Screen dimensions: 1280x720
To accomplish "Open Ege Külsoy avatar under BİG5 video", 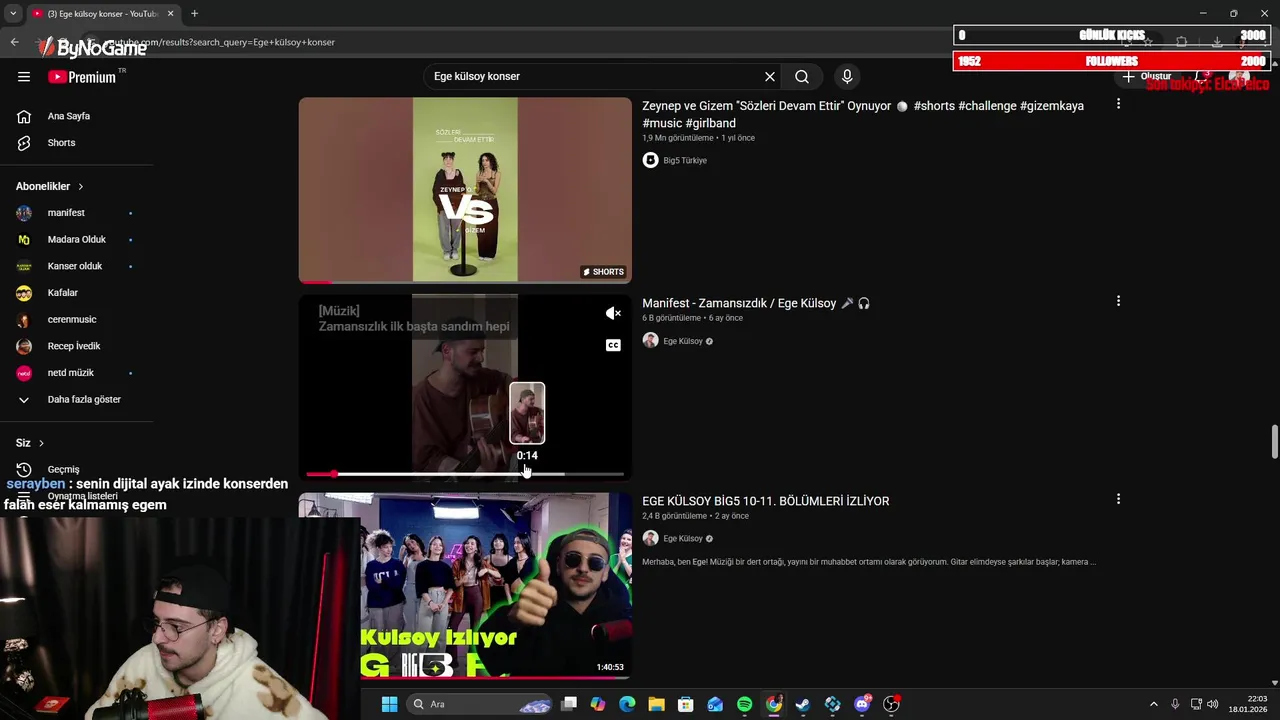I will [650, 538].
